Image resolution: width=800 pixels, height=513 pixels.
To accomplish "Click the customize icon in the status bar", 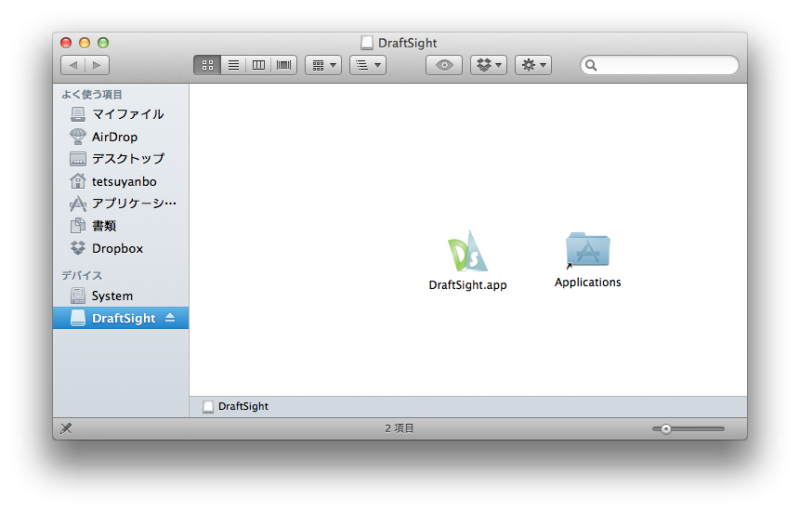I will [66, 428].
